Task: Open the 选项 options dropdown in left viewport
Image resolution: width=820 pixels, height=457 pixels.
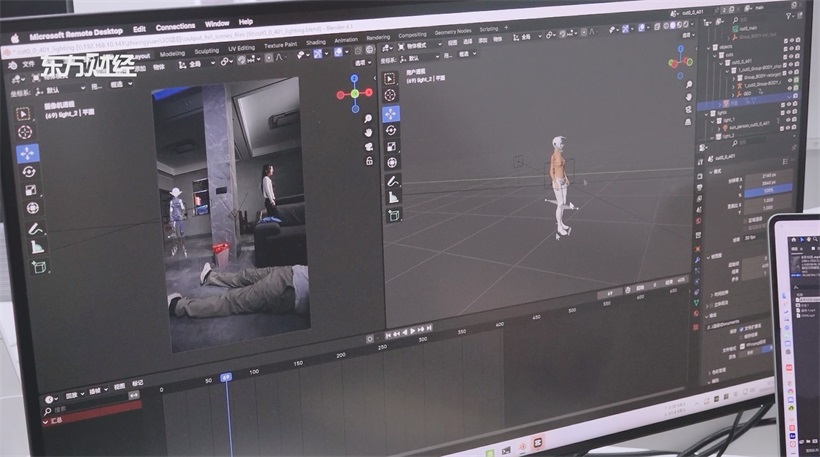Action: click(362, 63)
